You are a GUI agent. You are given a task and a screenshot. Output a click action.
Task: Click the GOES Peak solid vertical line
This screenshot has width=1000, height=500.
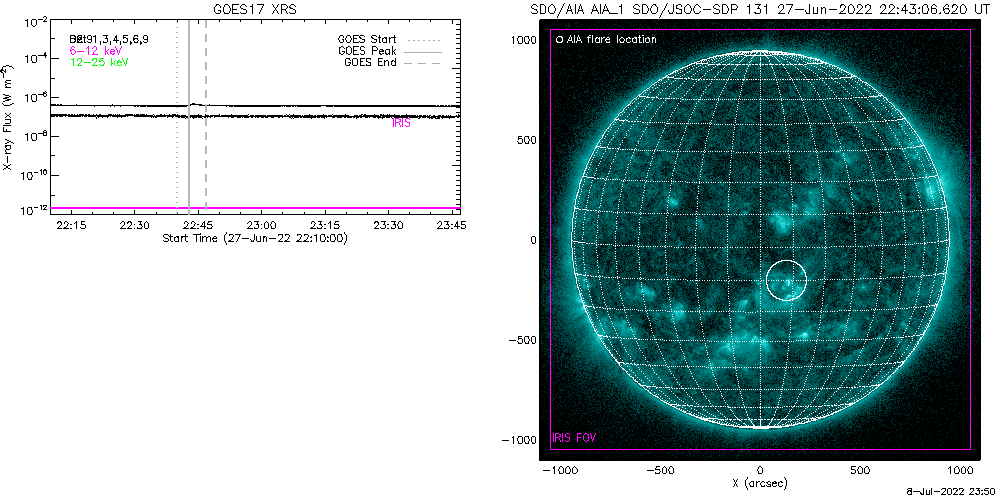coord(189,117)
